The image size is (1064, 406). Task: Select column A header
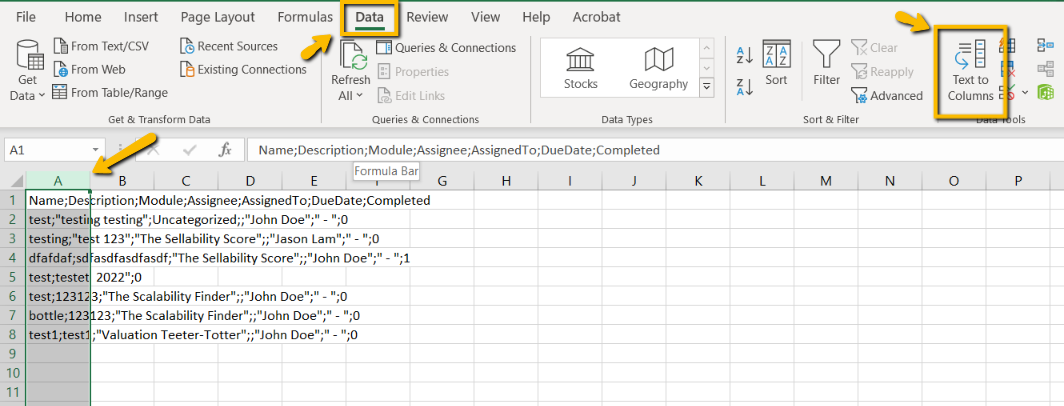58,181
